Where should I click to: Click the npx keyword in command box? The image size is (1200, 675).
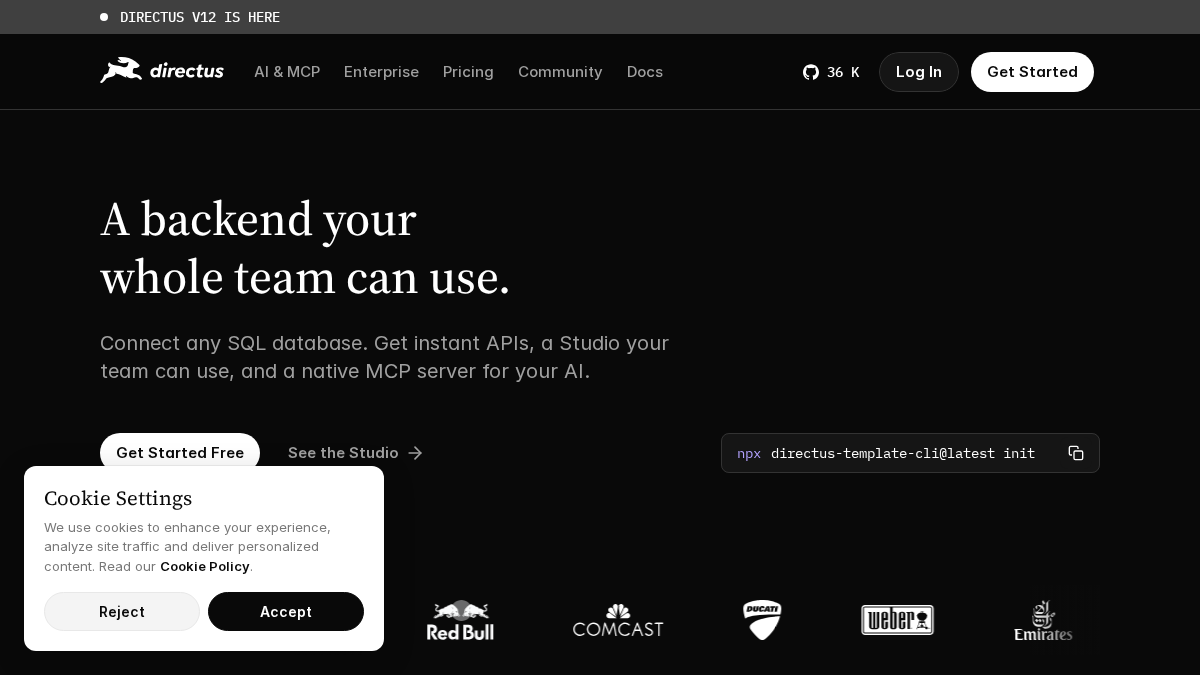point(749,453)
